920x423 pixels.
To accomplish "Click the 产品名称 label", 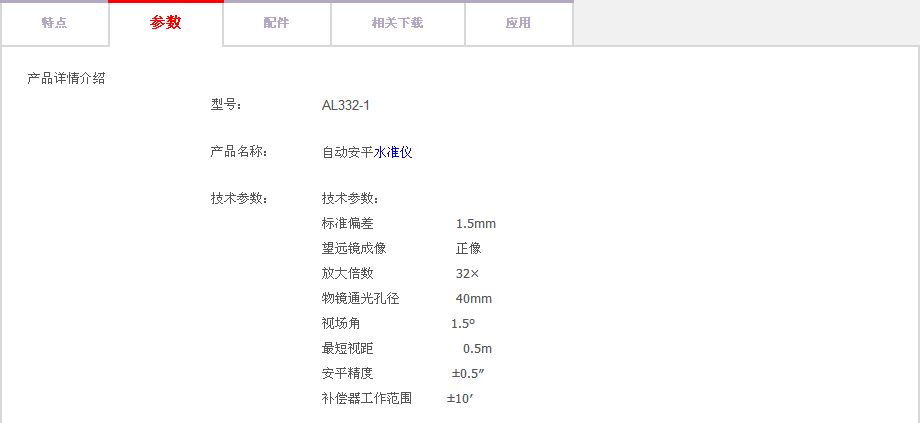I will [238, 152].
